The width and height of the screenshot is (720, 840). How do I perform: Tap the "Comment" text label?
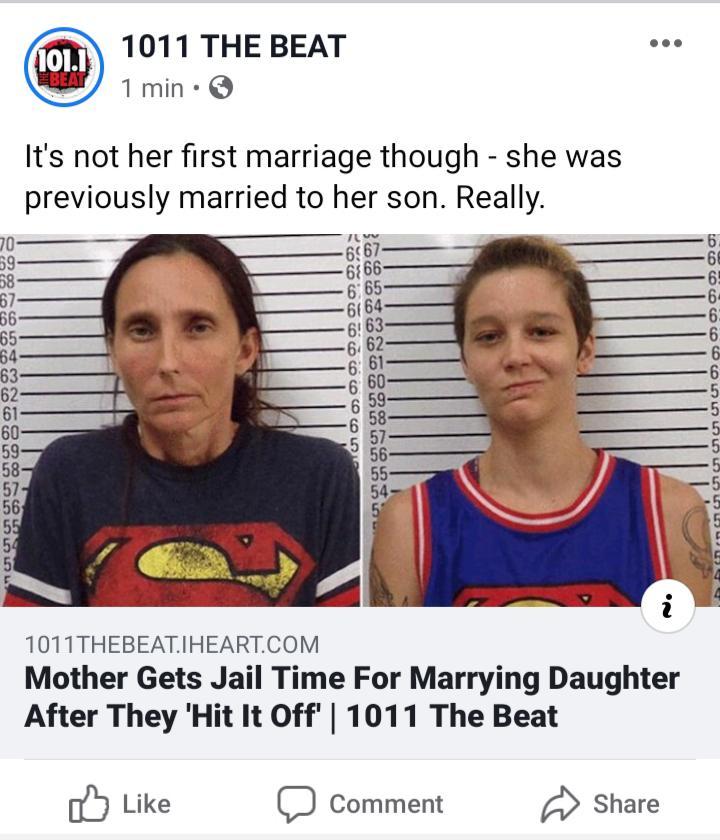tap(386, 804)
